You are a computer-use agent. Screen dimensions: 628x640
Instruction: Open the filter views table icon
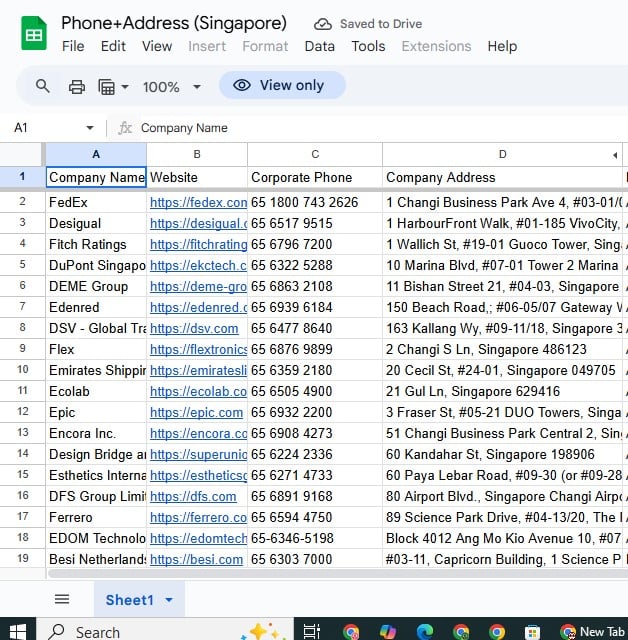pos(107,87)
